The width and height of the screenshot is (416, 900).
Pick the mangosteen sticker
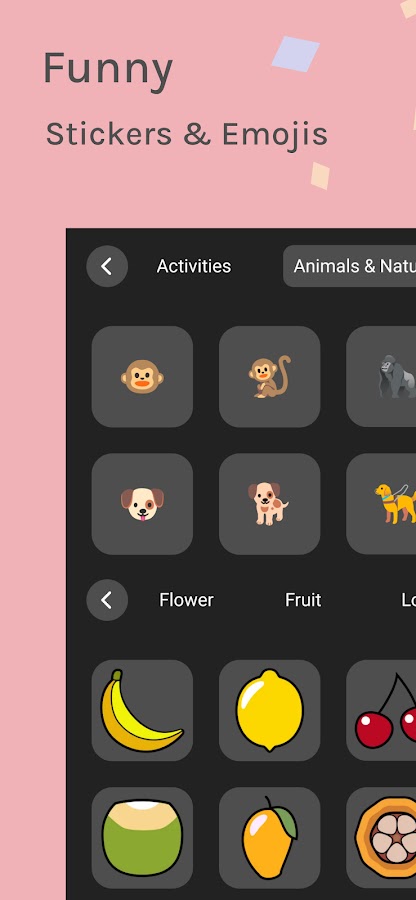(382, 838)
